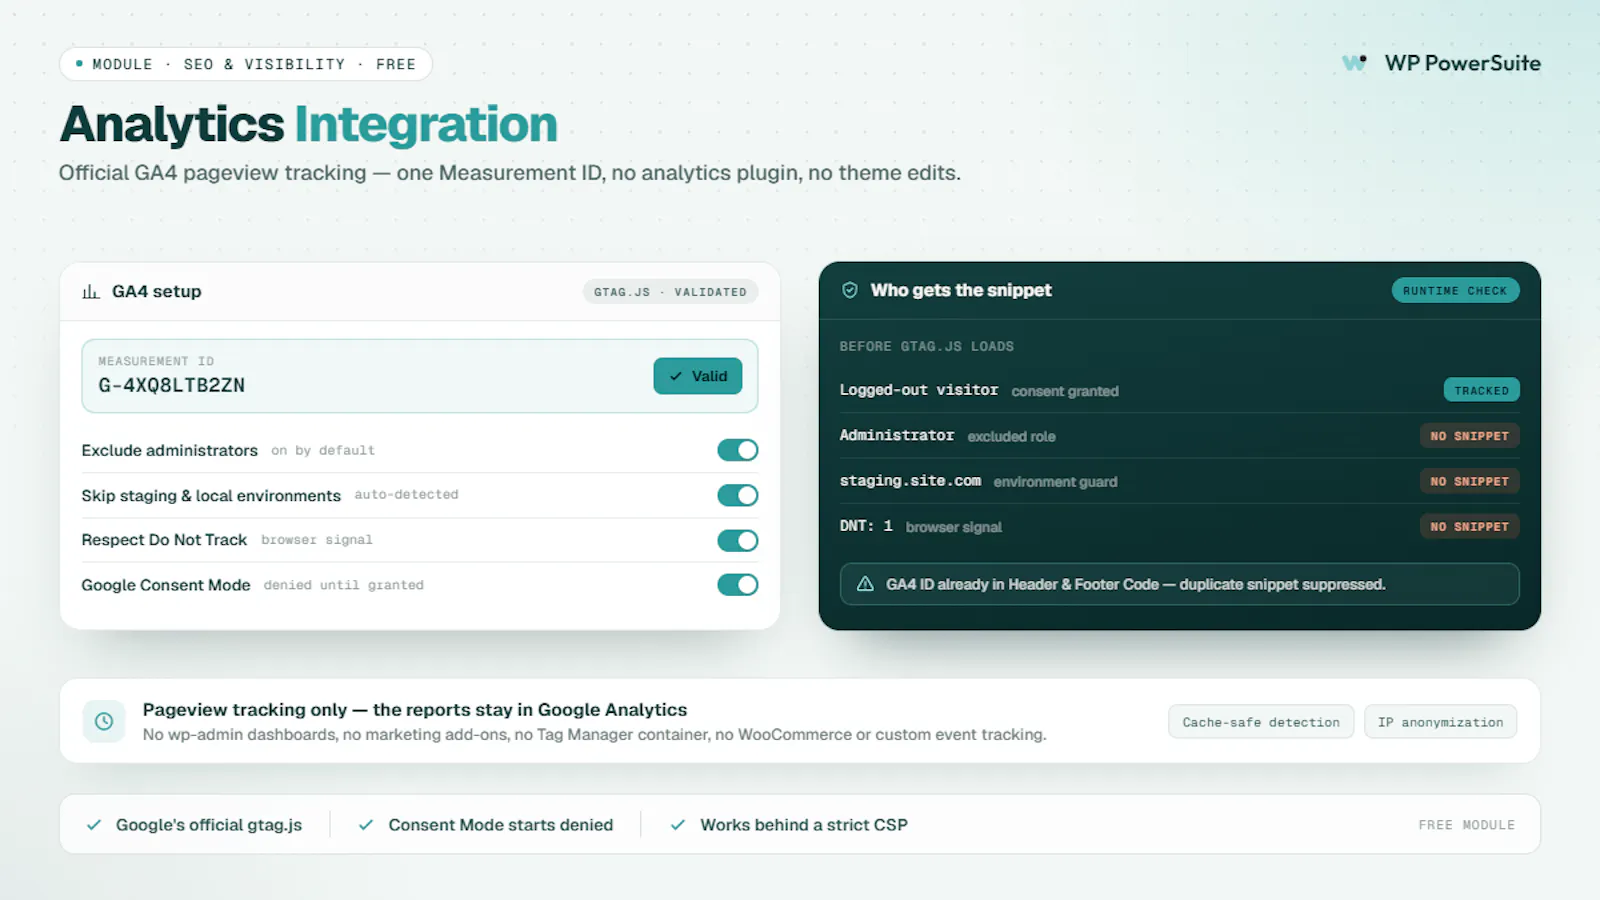Click 'Pageview tracking only' heading text
This screenshot has width=1600, height=900.
[415, 709]
